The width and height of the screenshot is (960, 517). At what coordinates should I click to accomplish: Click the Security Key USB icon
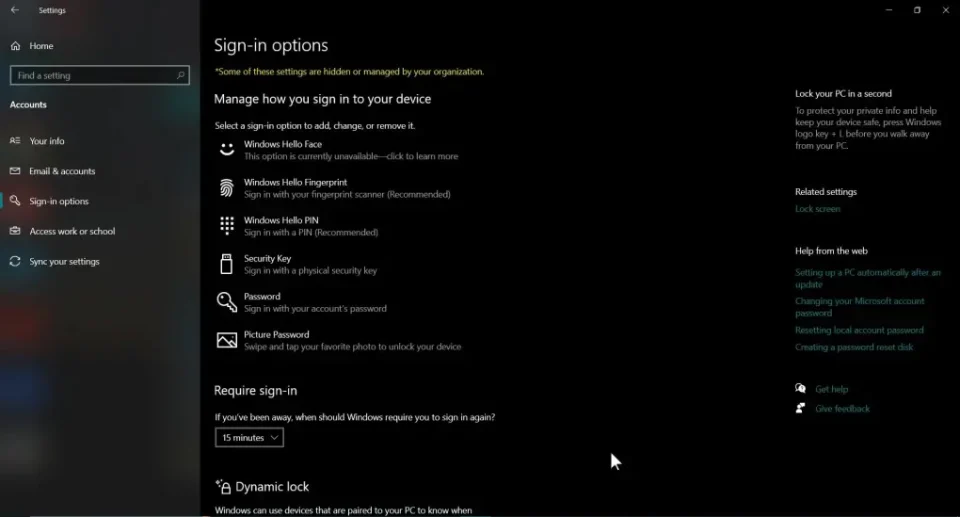tap(226, 264)
